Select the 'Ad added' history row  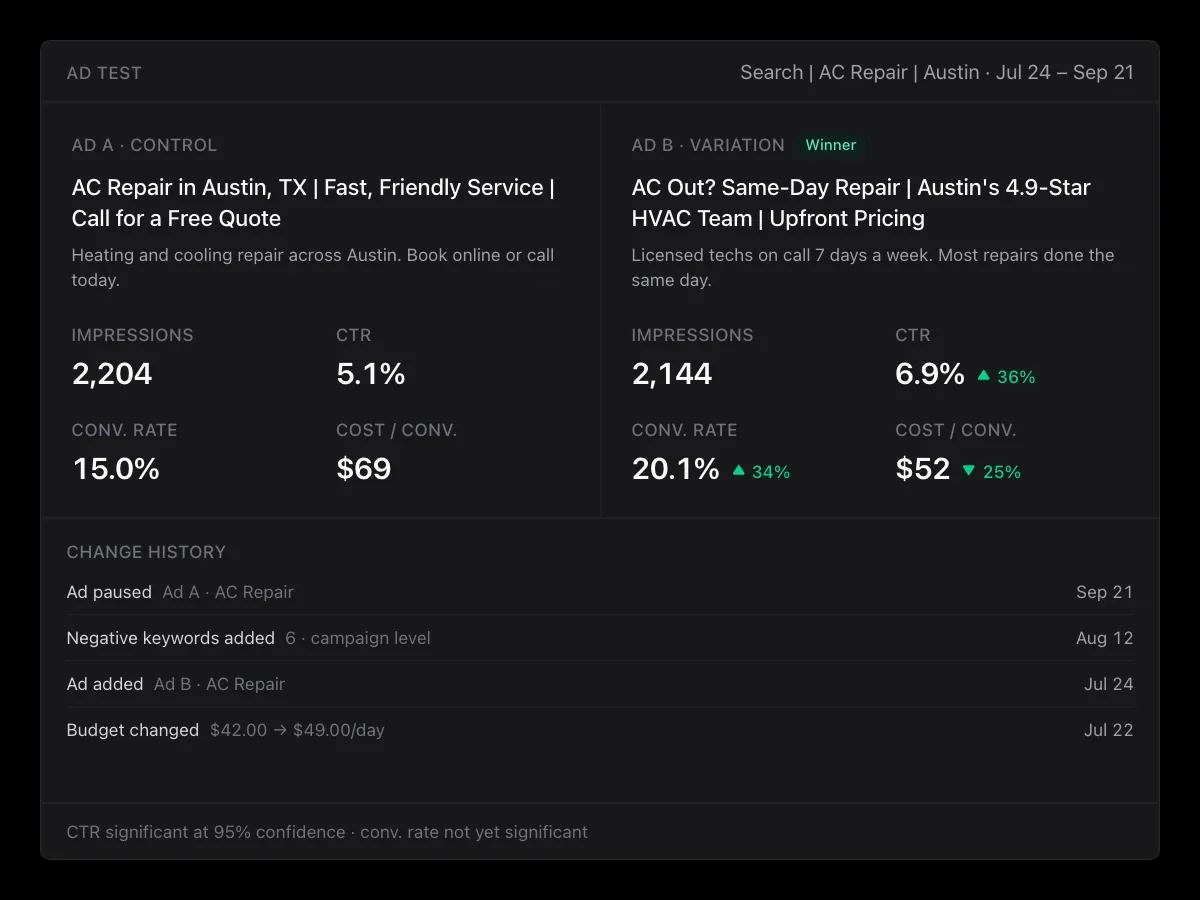click(600, 684)
